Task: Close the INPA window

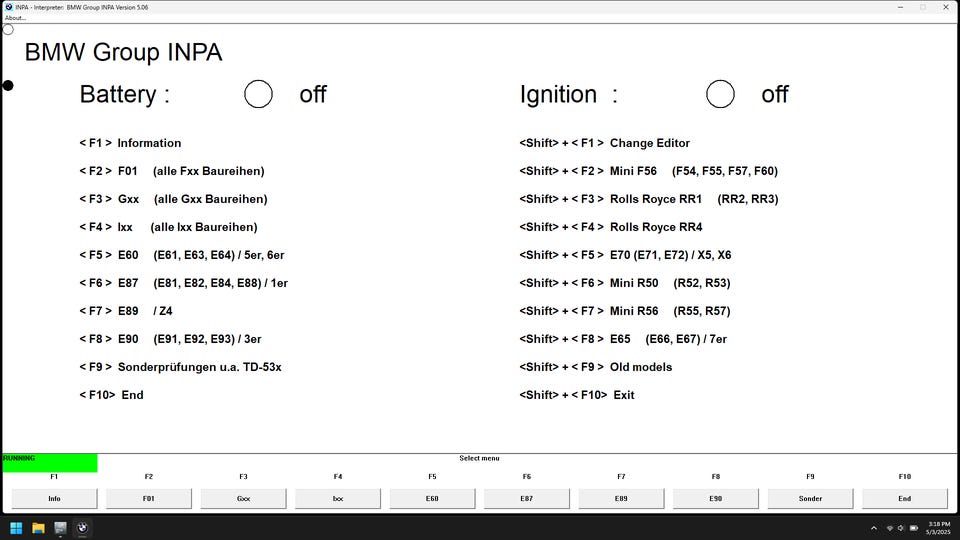Action: pos(946,7)
